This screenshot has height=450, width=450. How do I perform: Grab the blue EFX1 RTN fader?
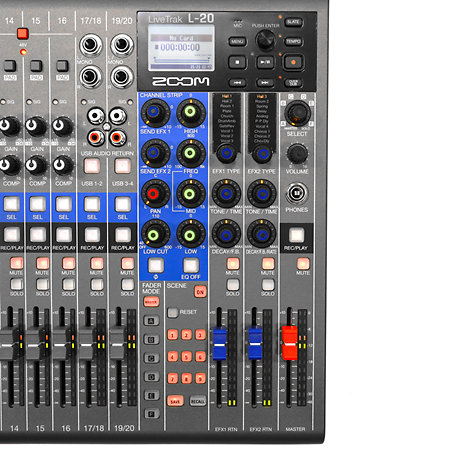(219, 344)
